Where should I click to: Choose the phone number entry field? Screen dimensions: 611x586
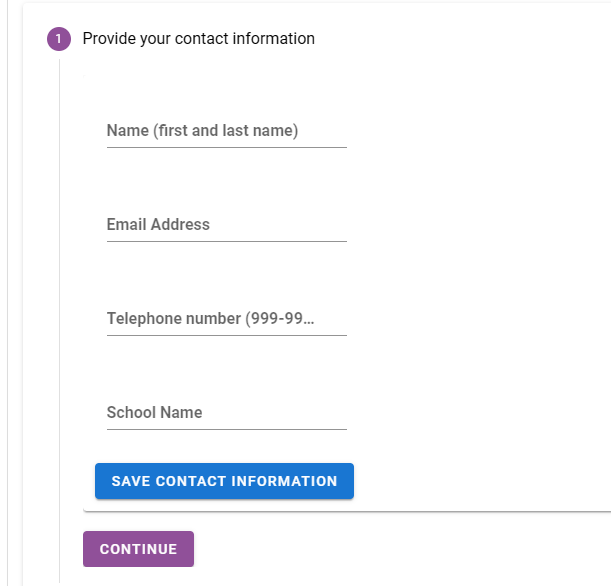[226, 319]
